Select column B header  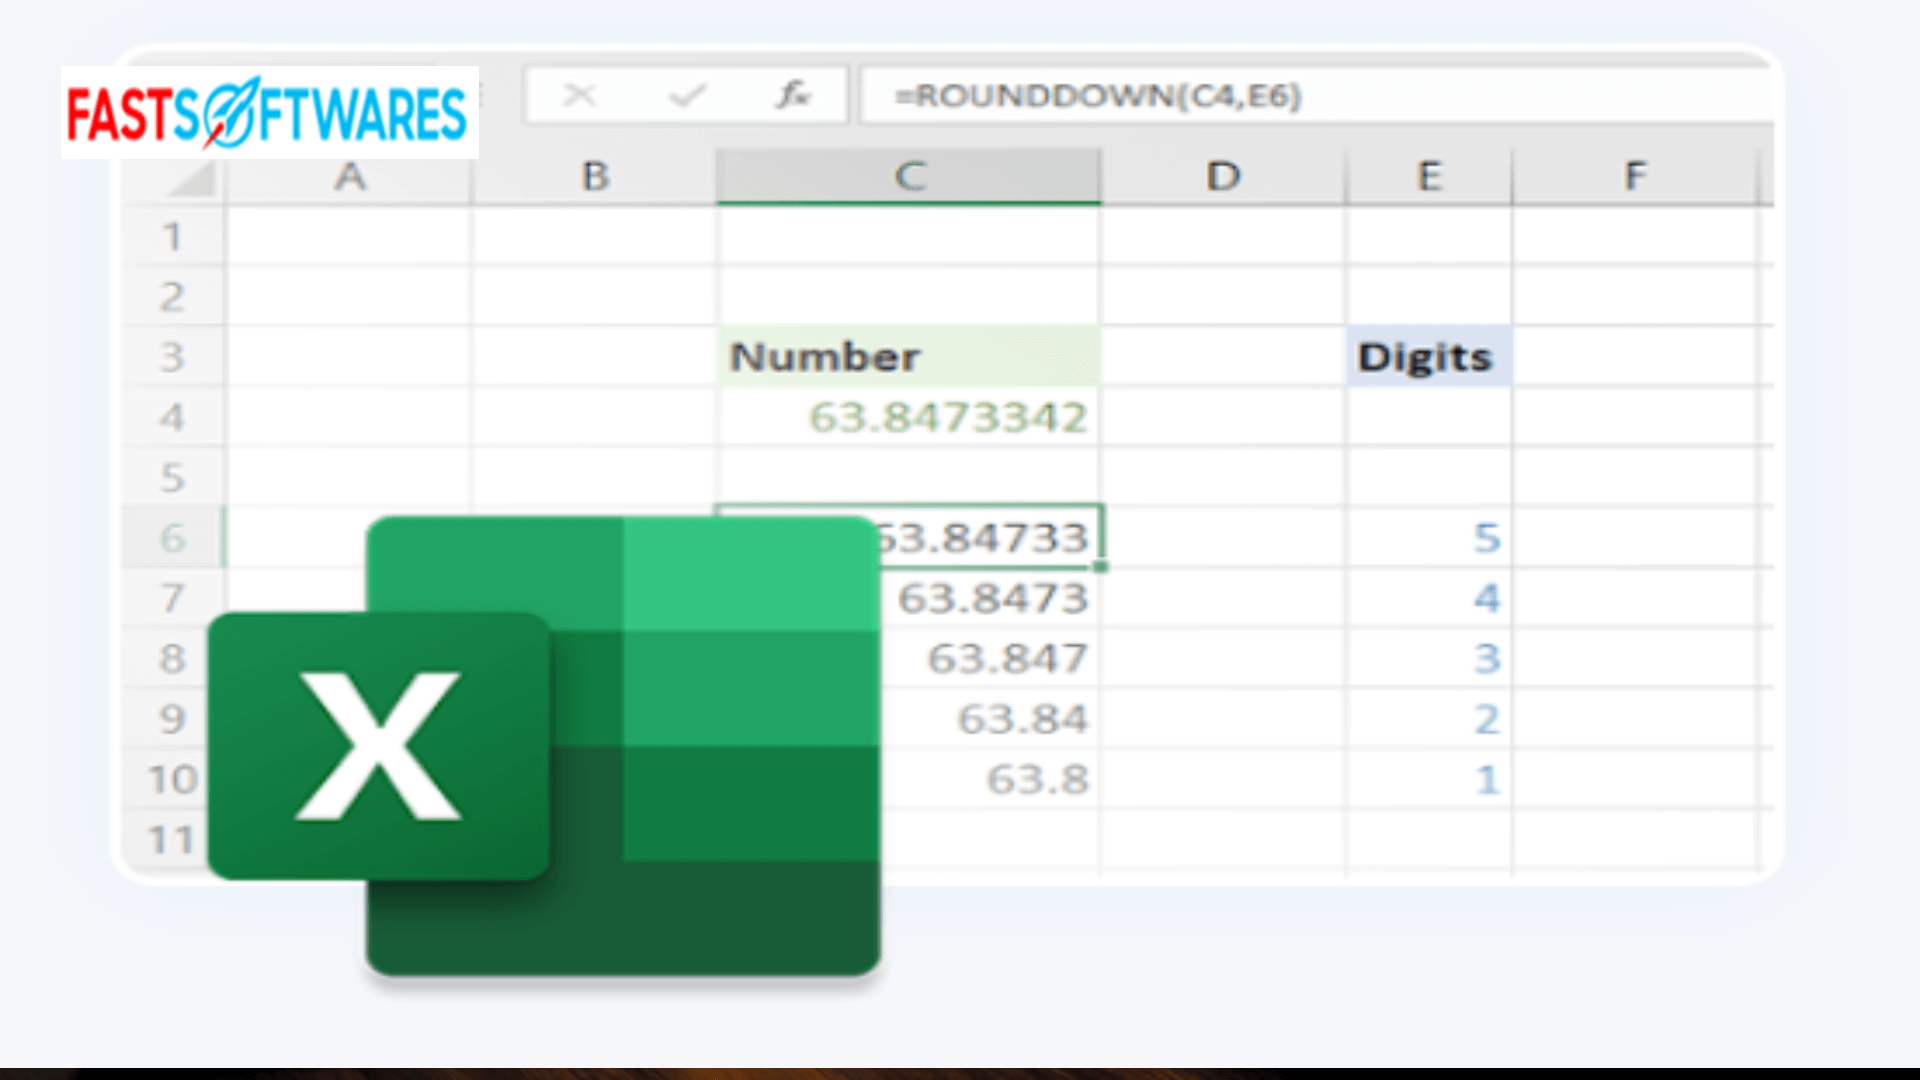point(594,177)
